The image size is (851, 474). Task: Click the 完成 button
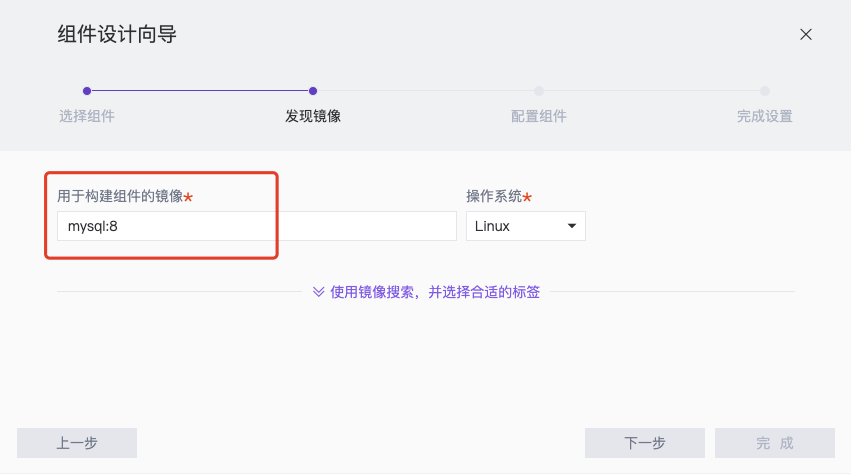pos(774,443)
